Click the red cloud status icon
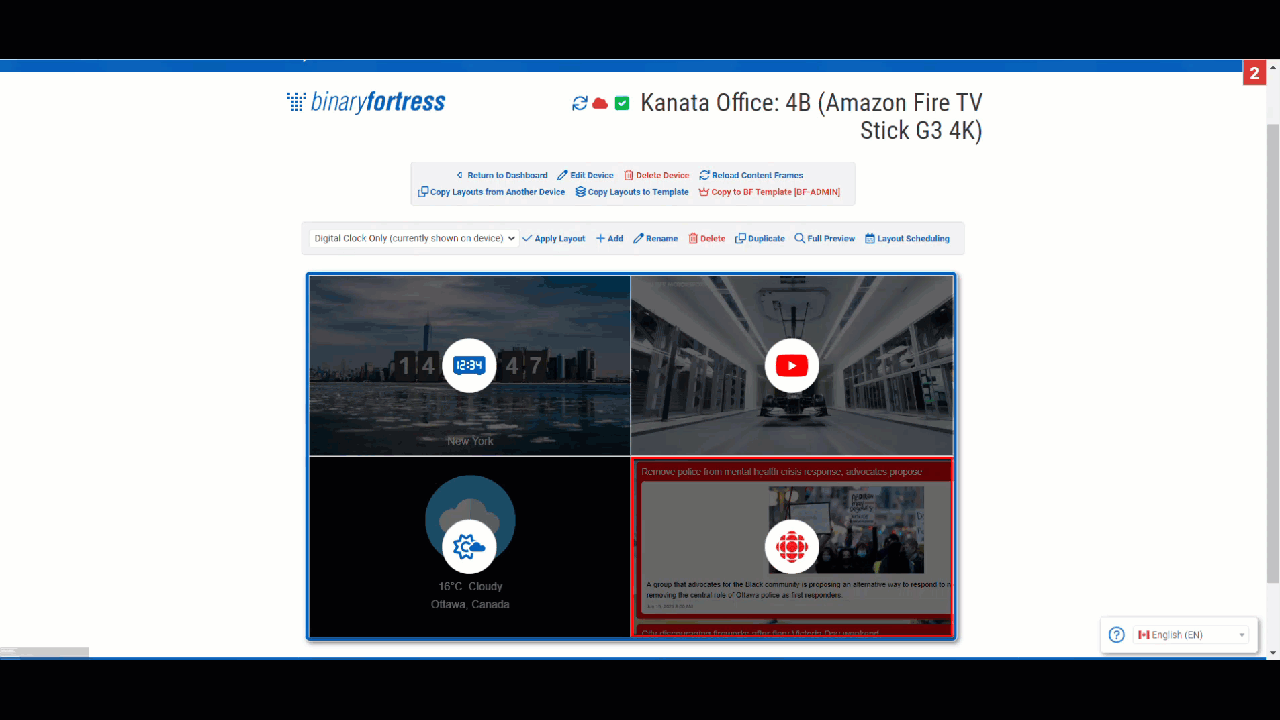The height and width of the screenshot is (720, 1280). pyautogui.click(x=600, y=104)
